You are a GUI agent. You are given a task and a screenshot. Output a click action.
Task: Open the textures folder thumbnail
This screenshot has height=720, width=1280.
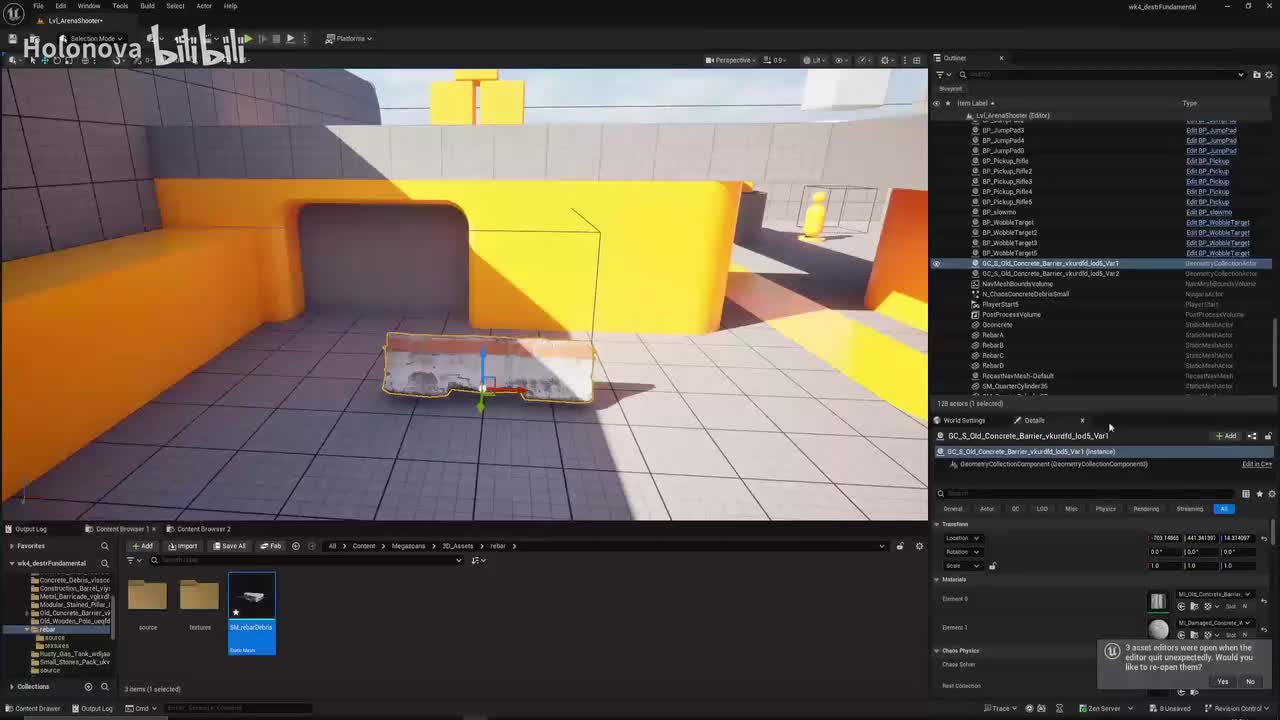(200, 596)
